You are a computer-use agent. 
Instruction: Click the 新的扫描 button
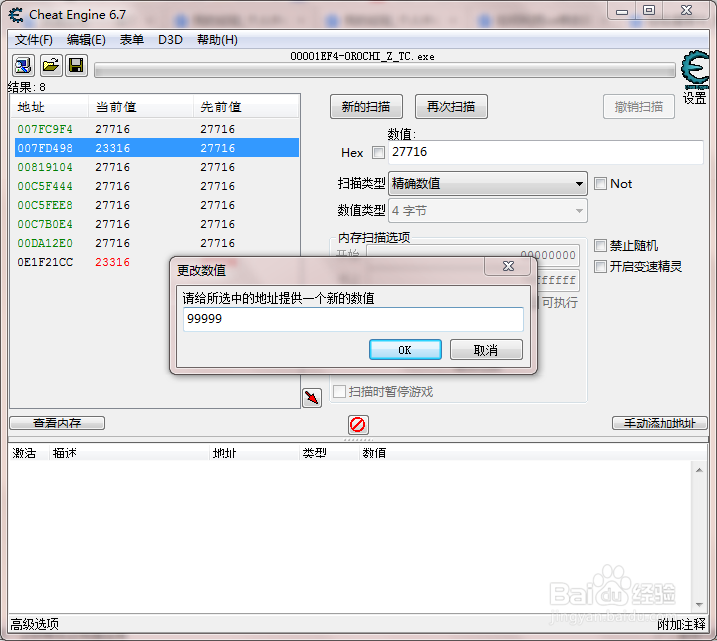pyautogui.click(x=366, y=107)
